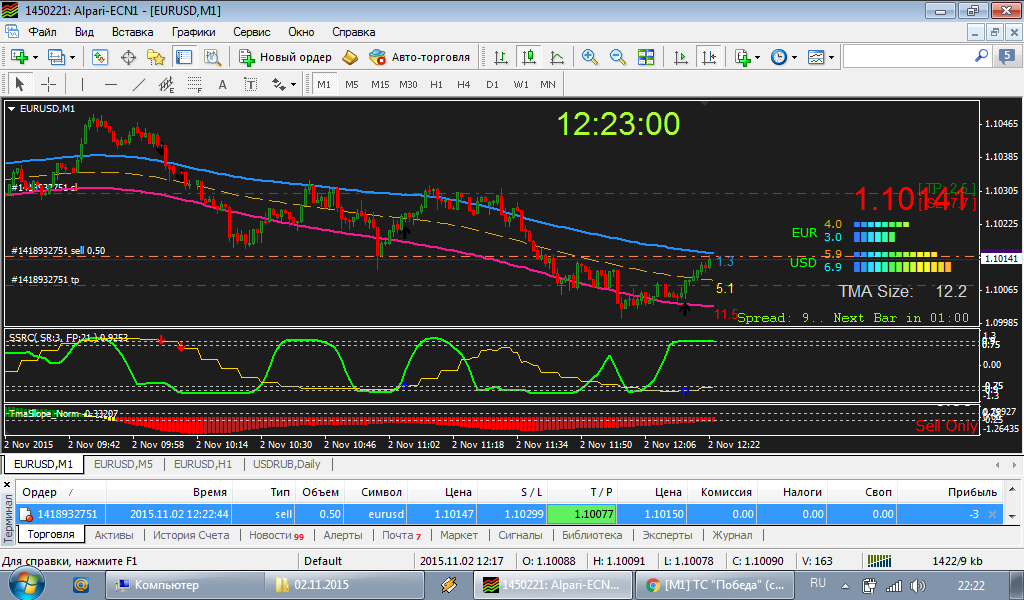
Task: Toggle the Авто-торговля button
Action: 419,57
